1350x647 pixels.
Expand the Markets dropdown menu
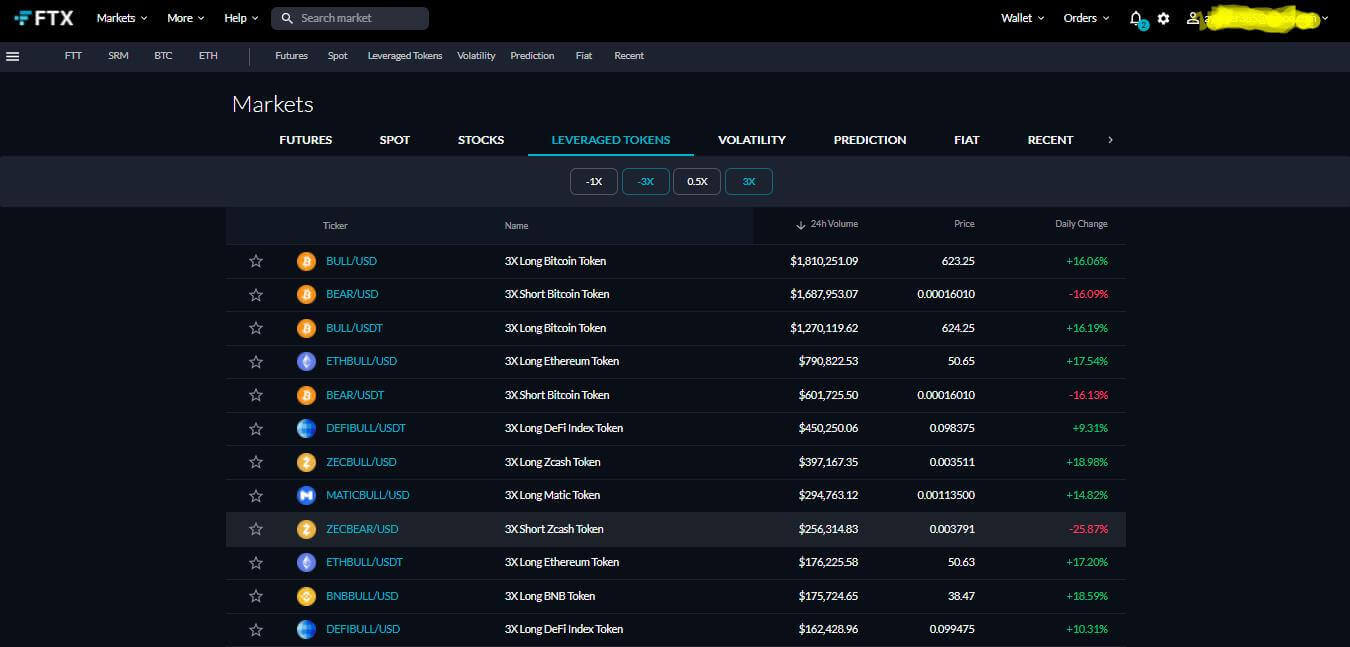(121, 18)
